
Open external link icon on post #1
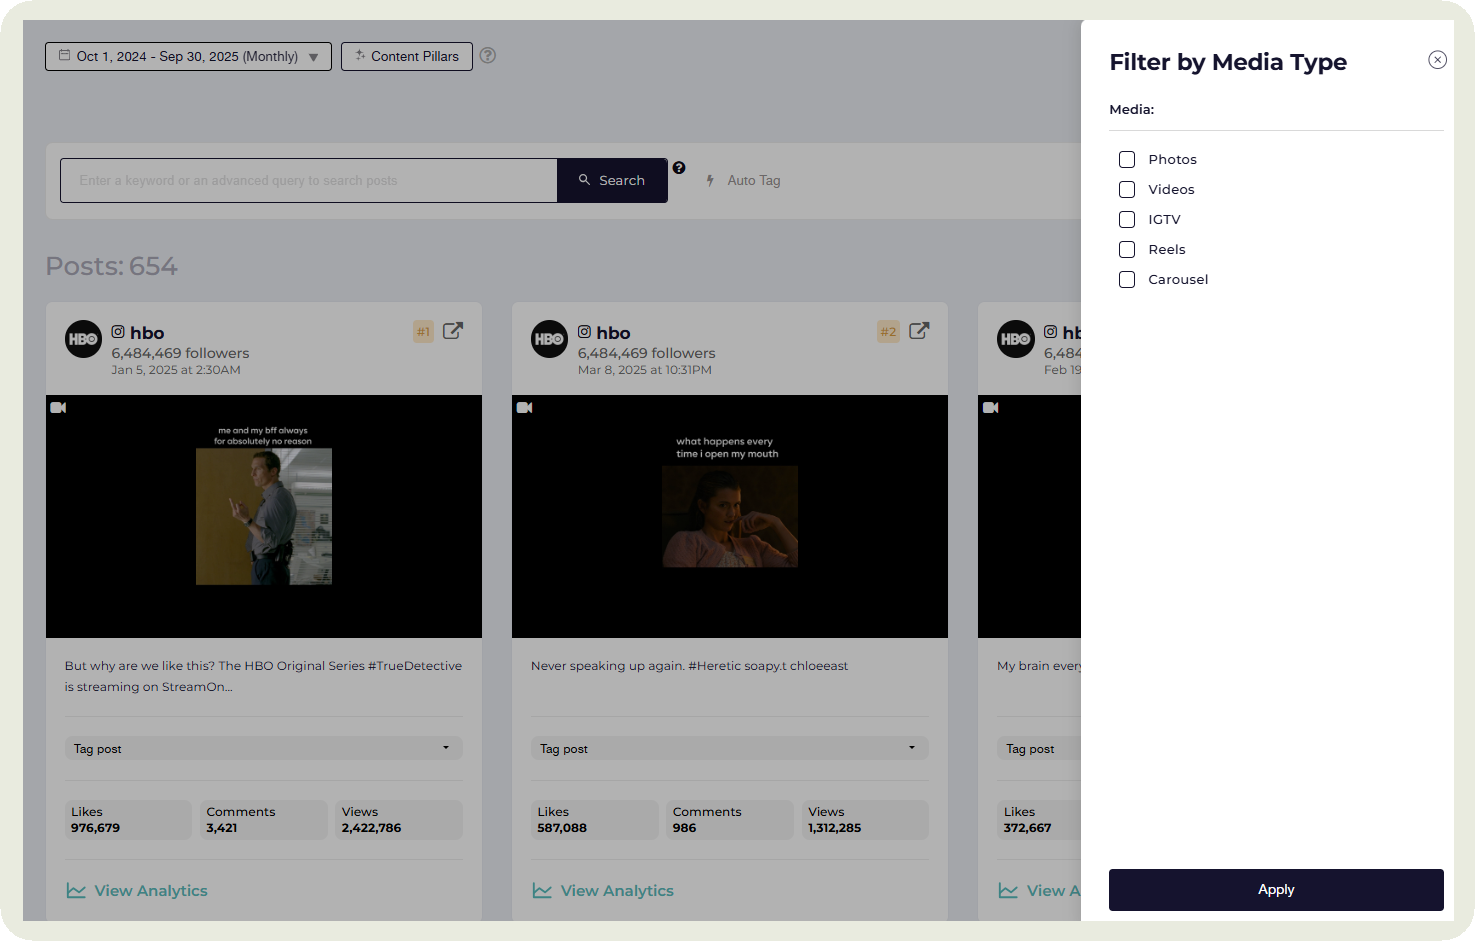[x=453, y=331]
